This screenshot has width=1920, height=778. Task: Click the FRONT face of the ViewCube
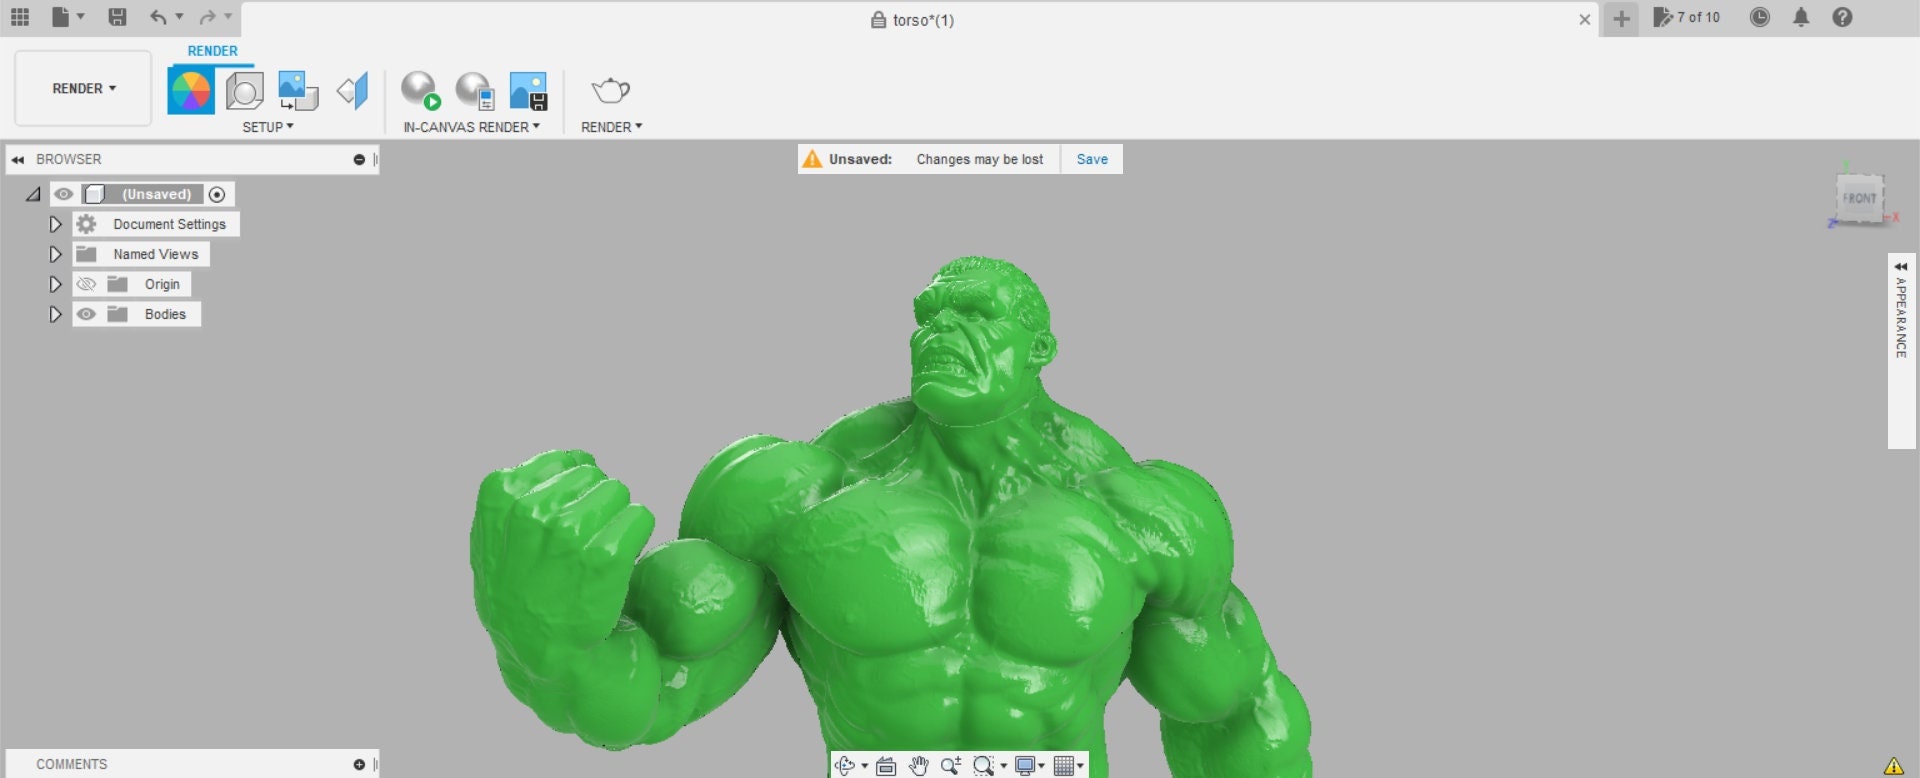pyautogui.click(x=1859, y=198)
